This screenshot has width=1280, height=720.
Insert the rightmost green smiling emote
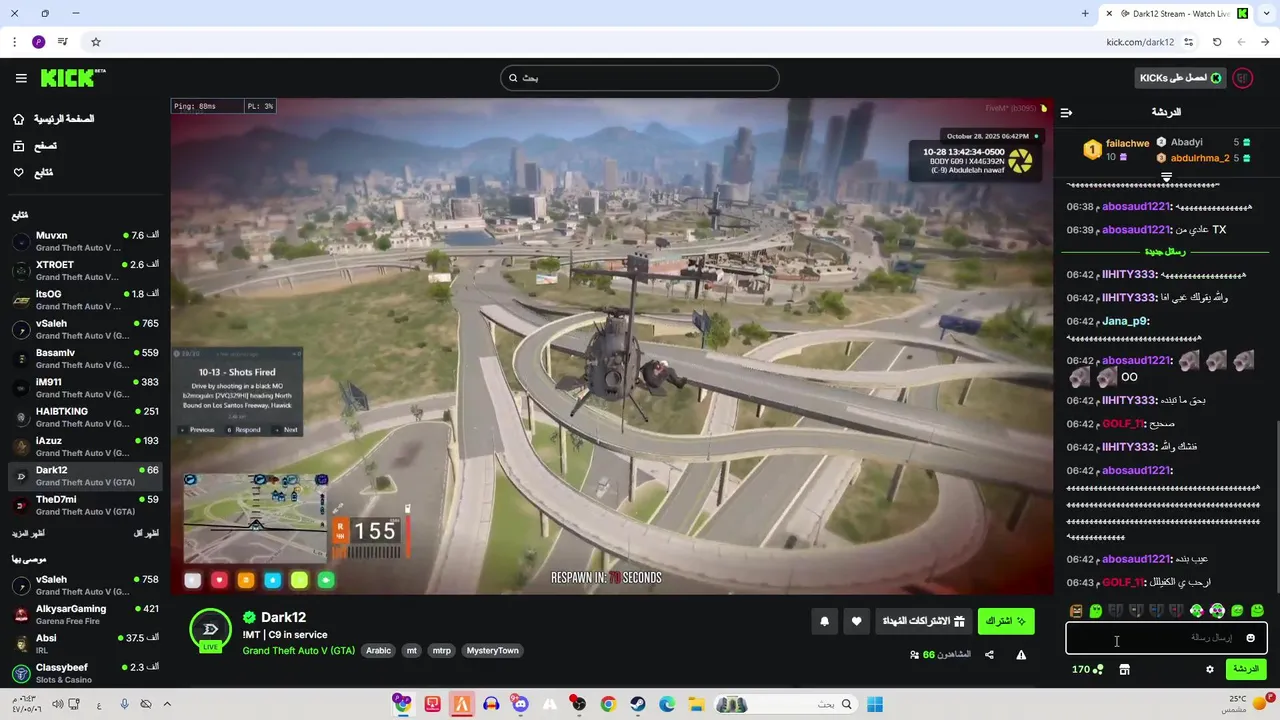1257,610
